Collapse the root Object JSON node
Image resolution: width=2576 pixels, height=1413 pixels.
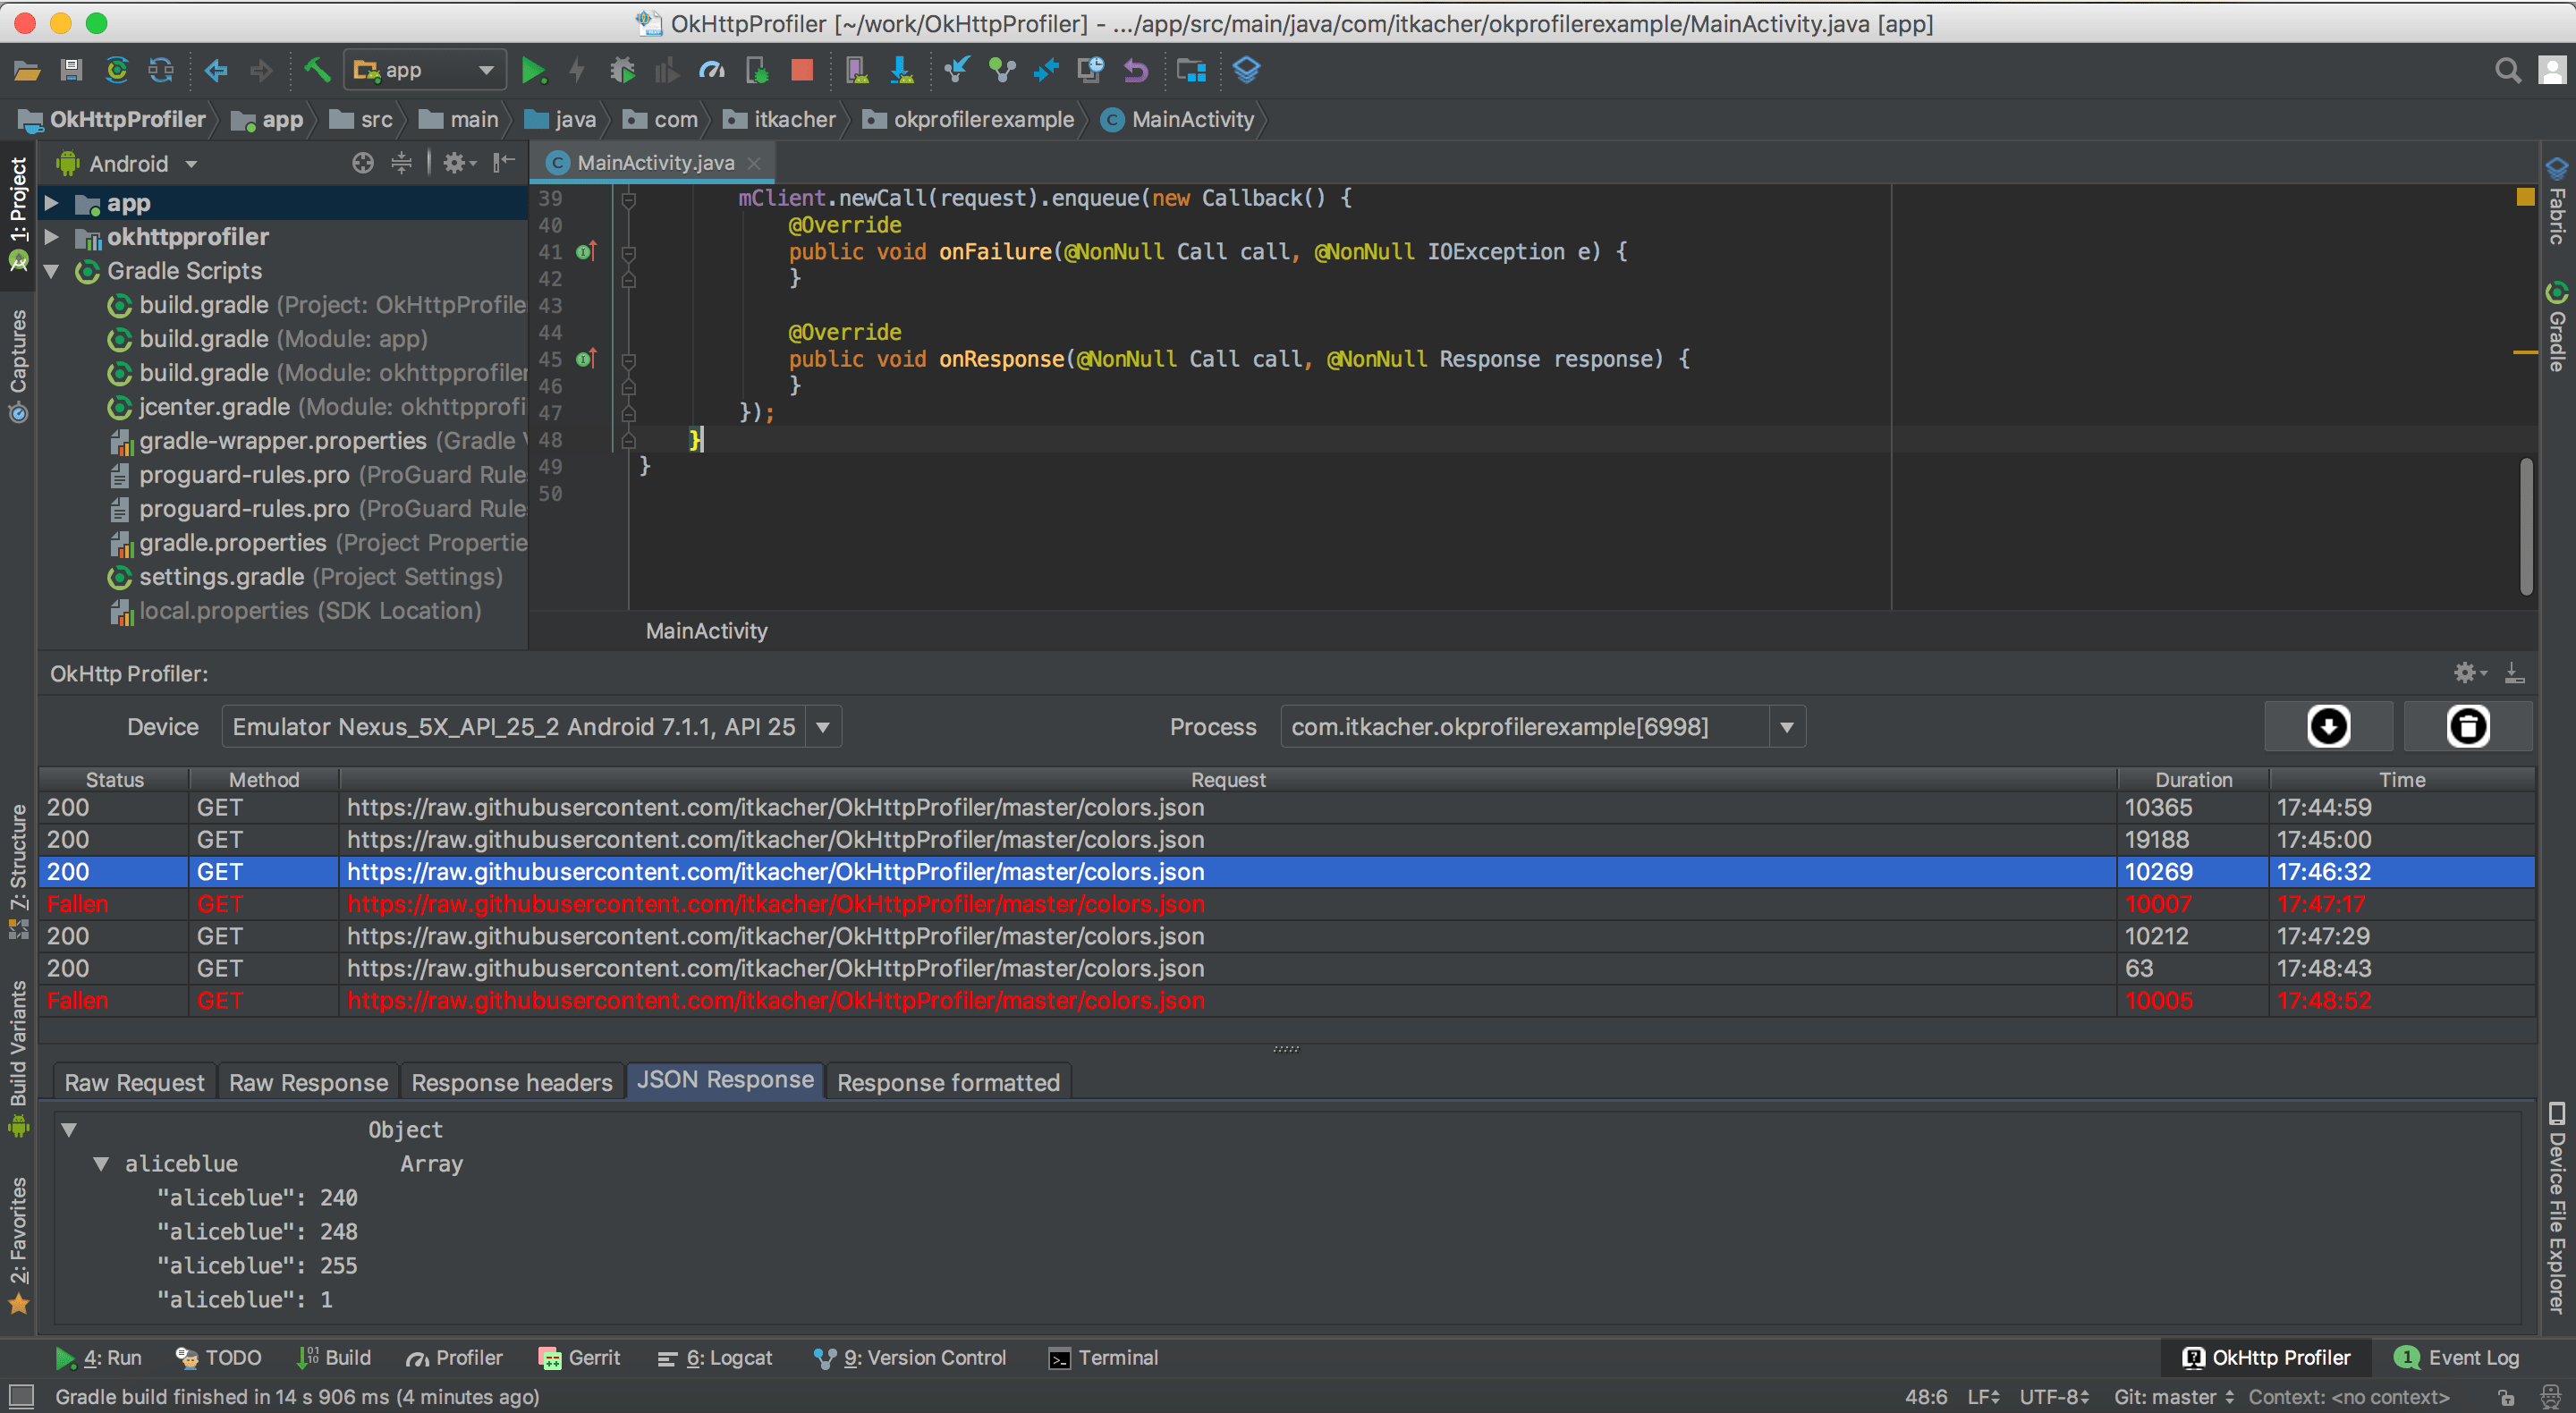[x=69, y=1130]
